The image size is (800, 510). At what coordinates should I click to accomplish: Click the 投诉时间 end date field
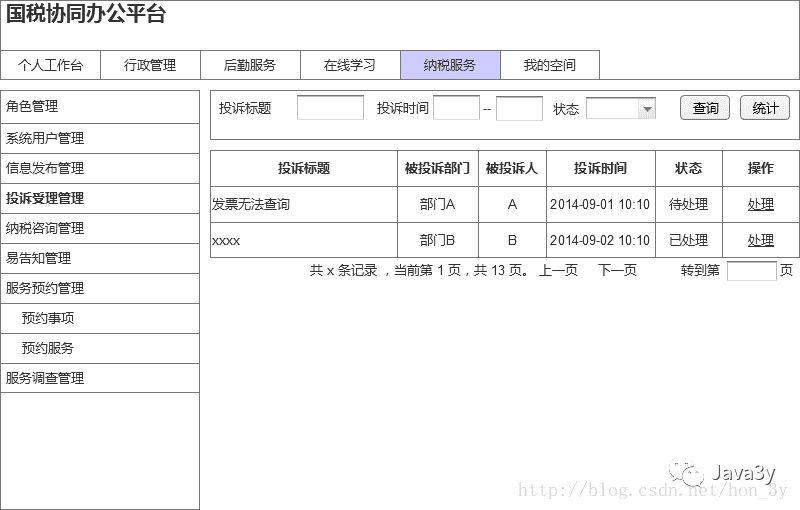519,109
